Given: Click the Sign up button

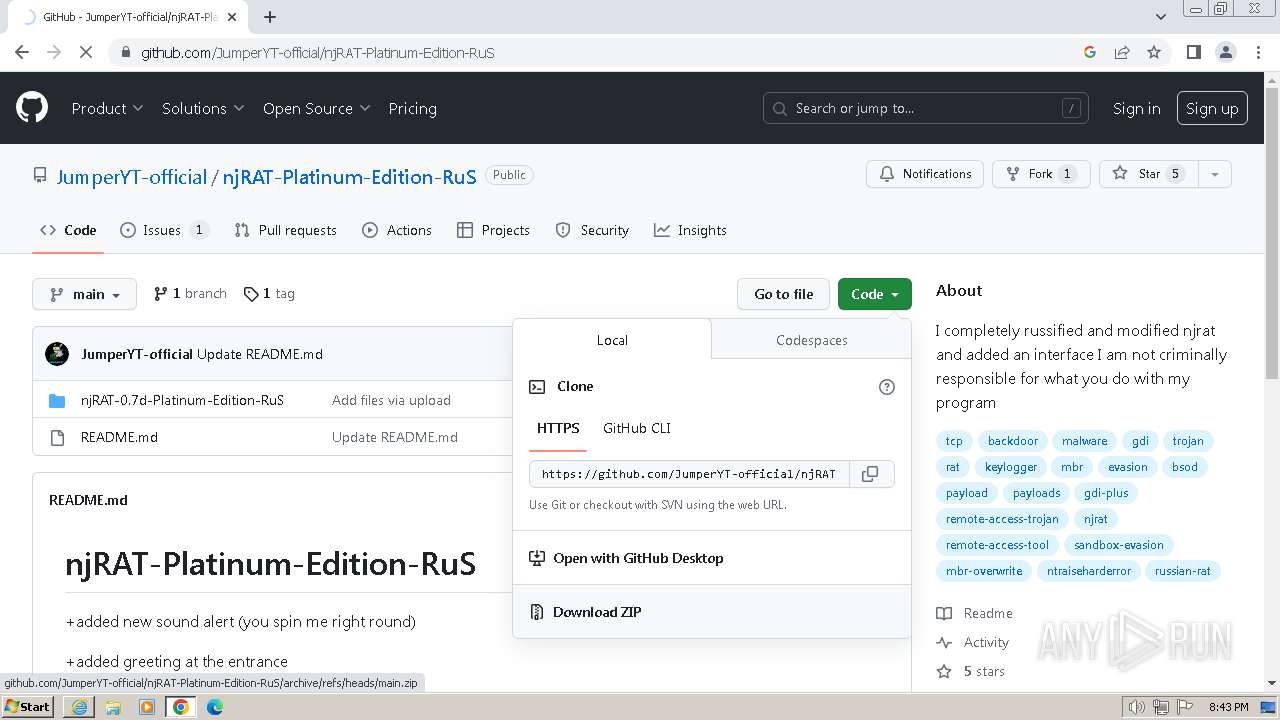Looking at the screenshot, I should [1212, 108].
